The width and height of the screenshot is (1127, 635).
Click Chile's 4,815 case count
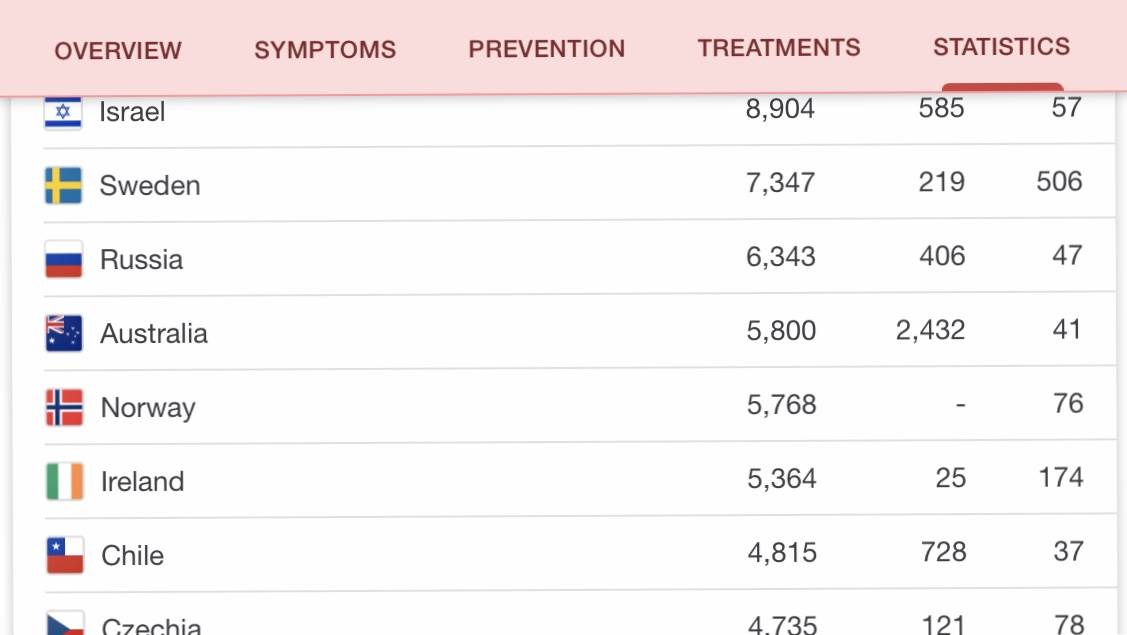pyautogui.click(x=782, y=553)
